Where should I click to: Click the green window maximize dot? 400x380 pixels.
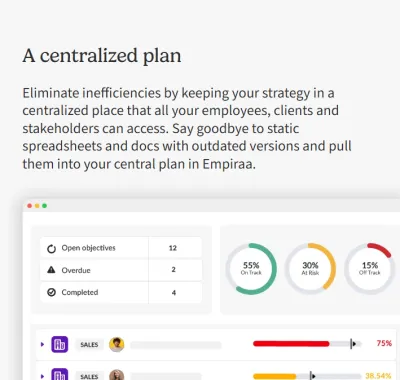(44, 206)
